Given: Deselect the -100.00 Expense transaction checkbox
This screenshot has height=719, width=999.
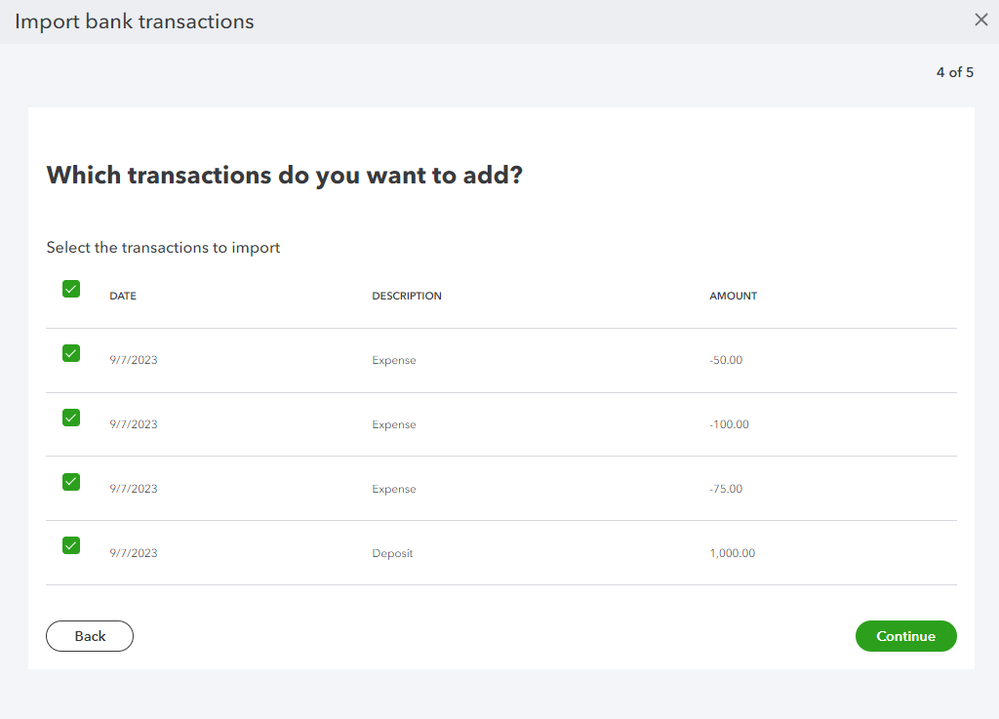Looking at the screenshot, I should pos(71,417).
